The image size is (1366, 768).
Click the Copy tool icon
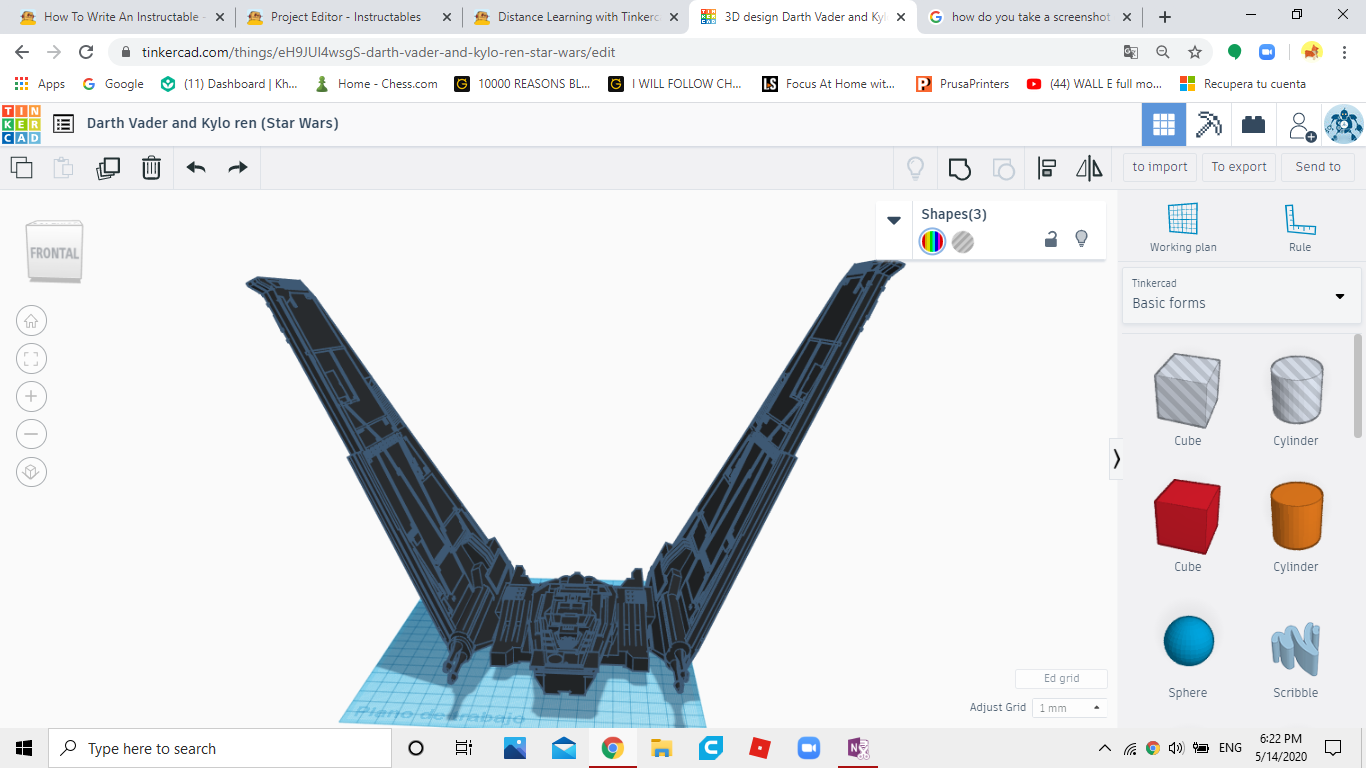[21, 168]
